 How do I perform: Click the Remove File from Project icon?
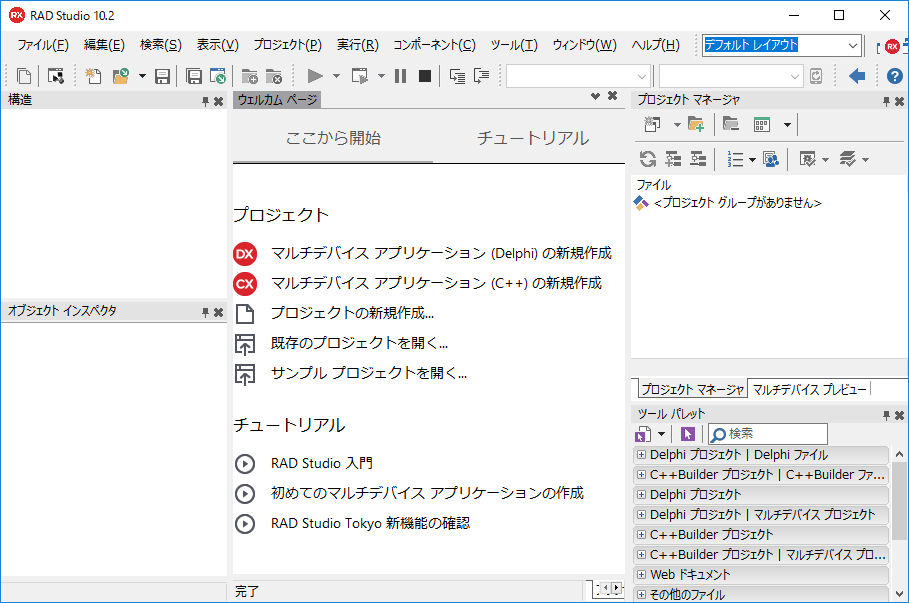[274, 76]
